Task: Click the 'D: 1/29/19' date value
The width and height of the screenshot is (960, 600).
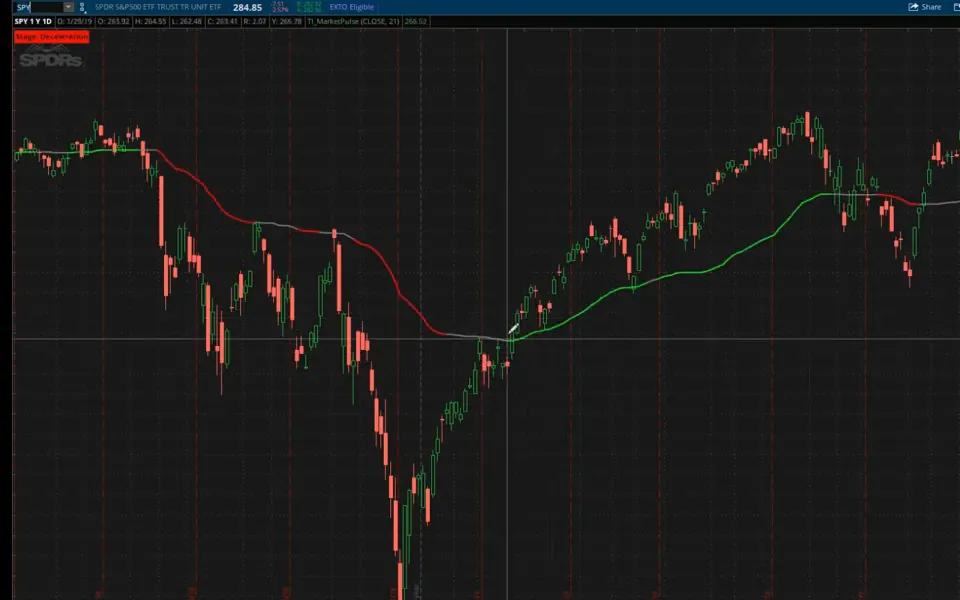Action: click(x=75, y=21)
